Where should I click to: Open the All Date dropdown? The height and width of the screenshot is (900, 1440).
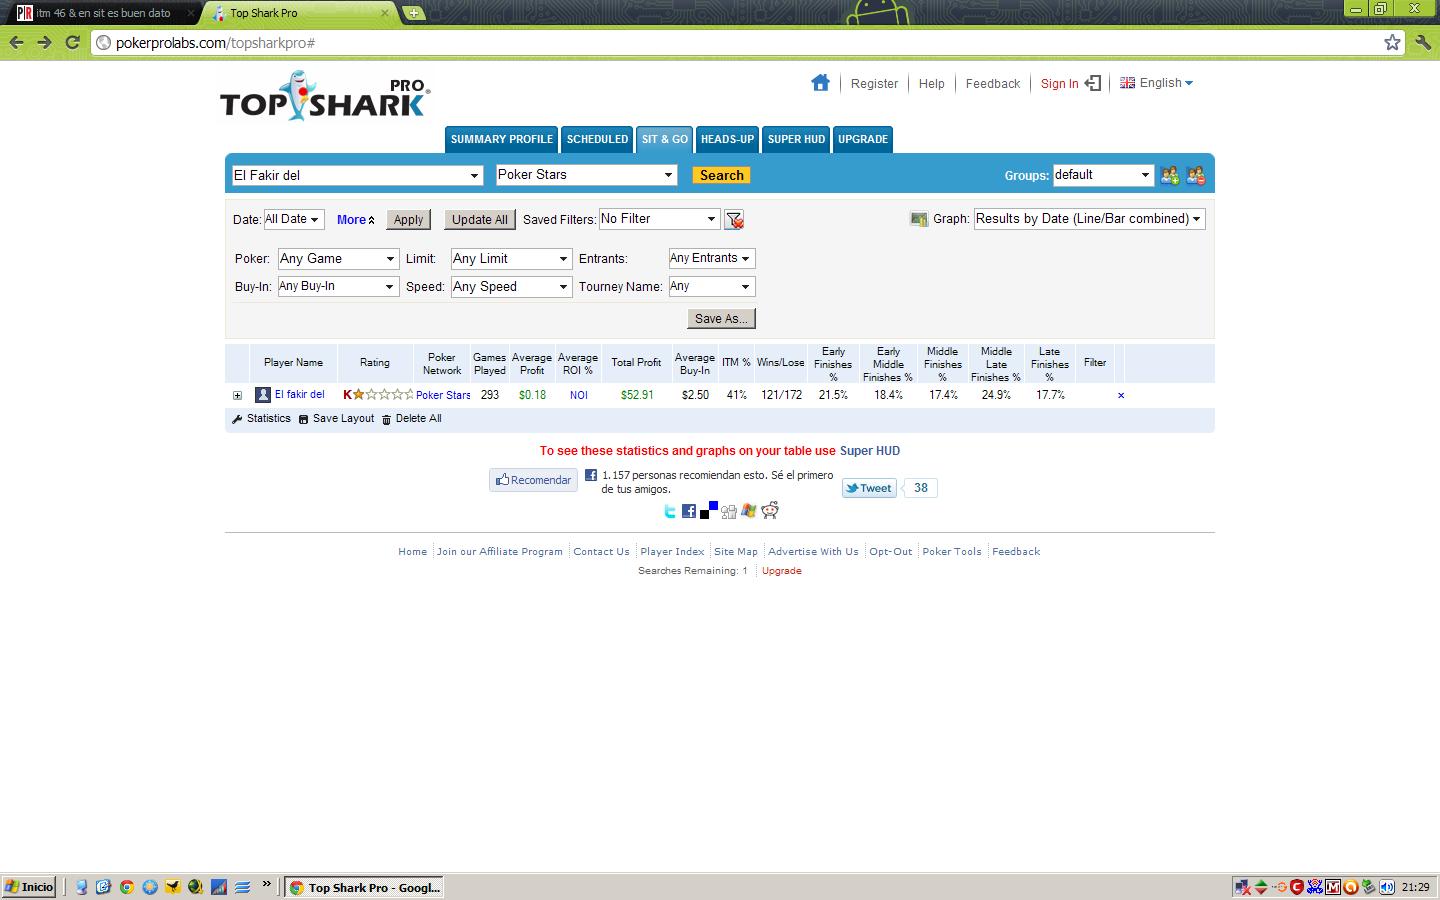[x=293, y=219]
